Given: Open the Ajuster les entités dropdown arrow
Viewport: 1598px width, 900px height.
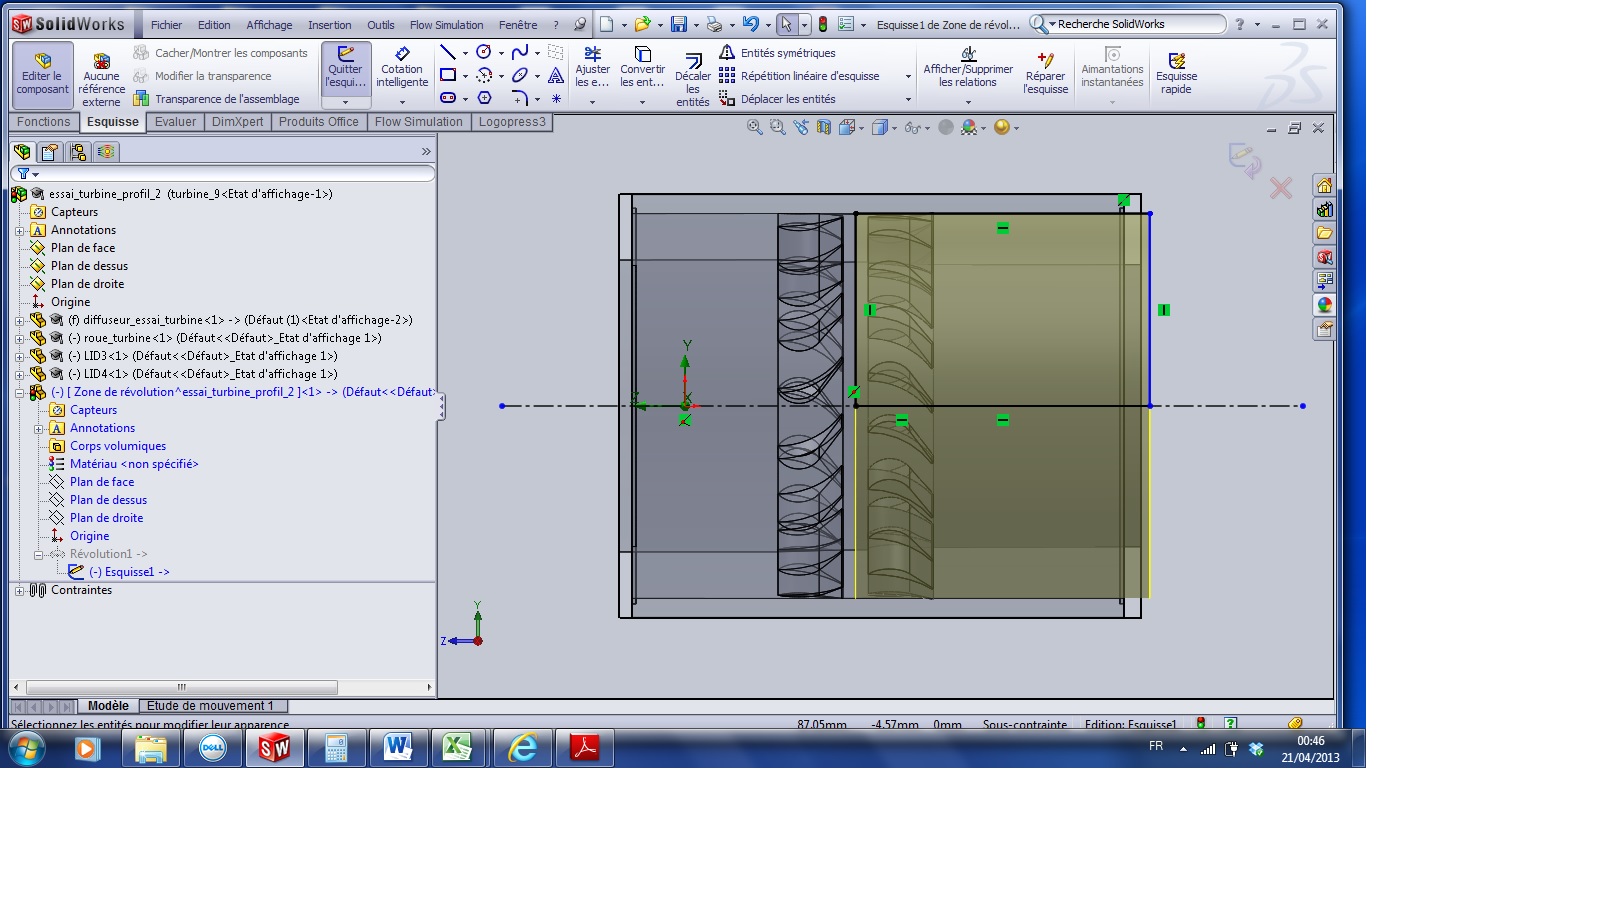Looking at the screenshot, I should click(x=592, y=102).
